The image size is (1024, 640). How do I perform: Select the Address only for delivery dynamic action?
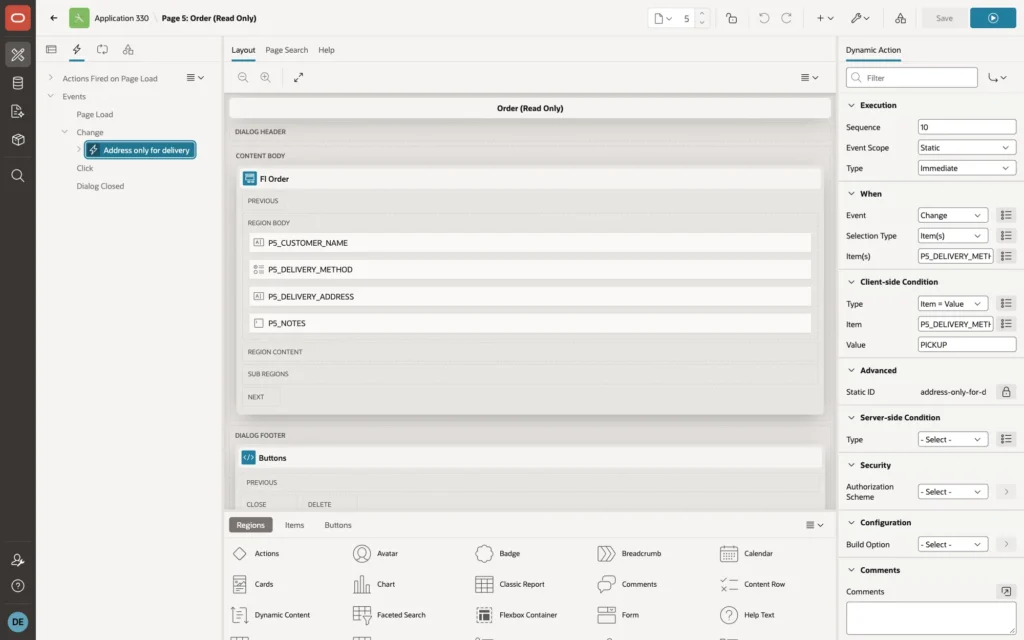(x=140, y=150)
